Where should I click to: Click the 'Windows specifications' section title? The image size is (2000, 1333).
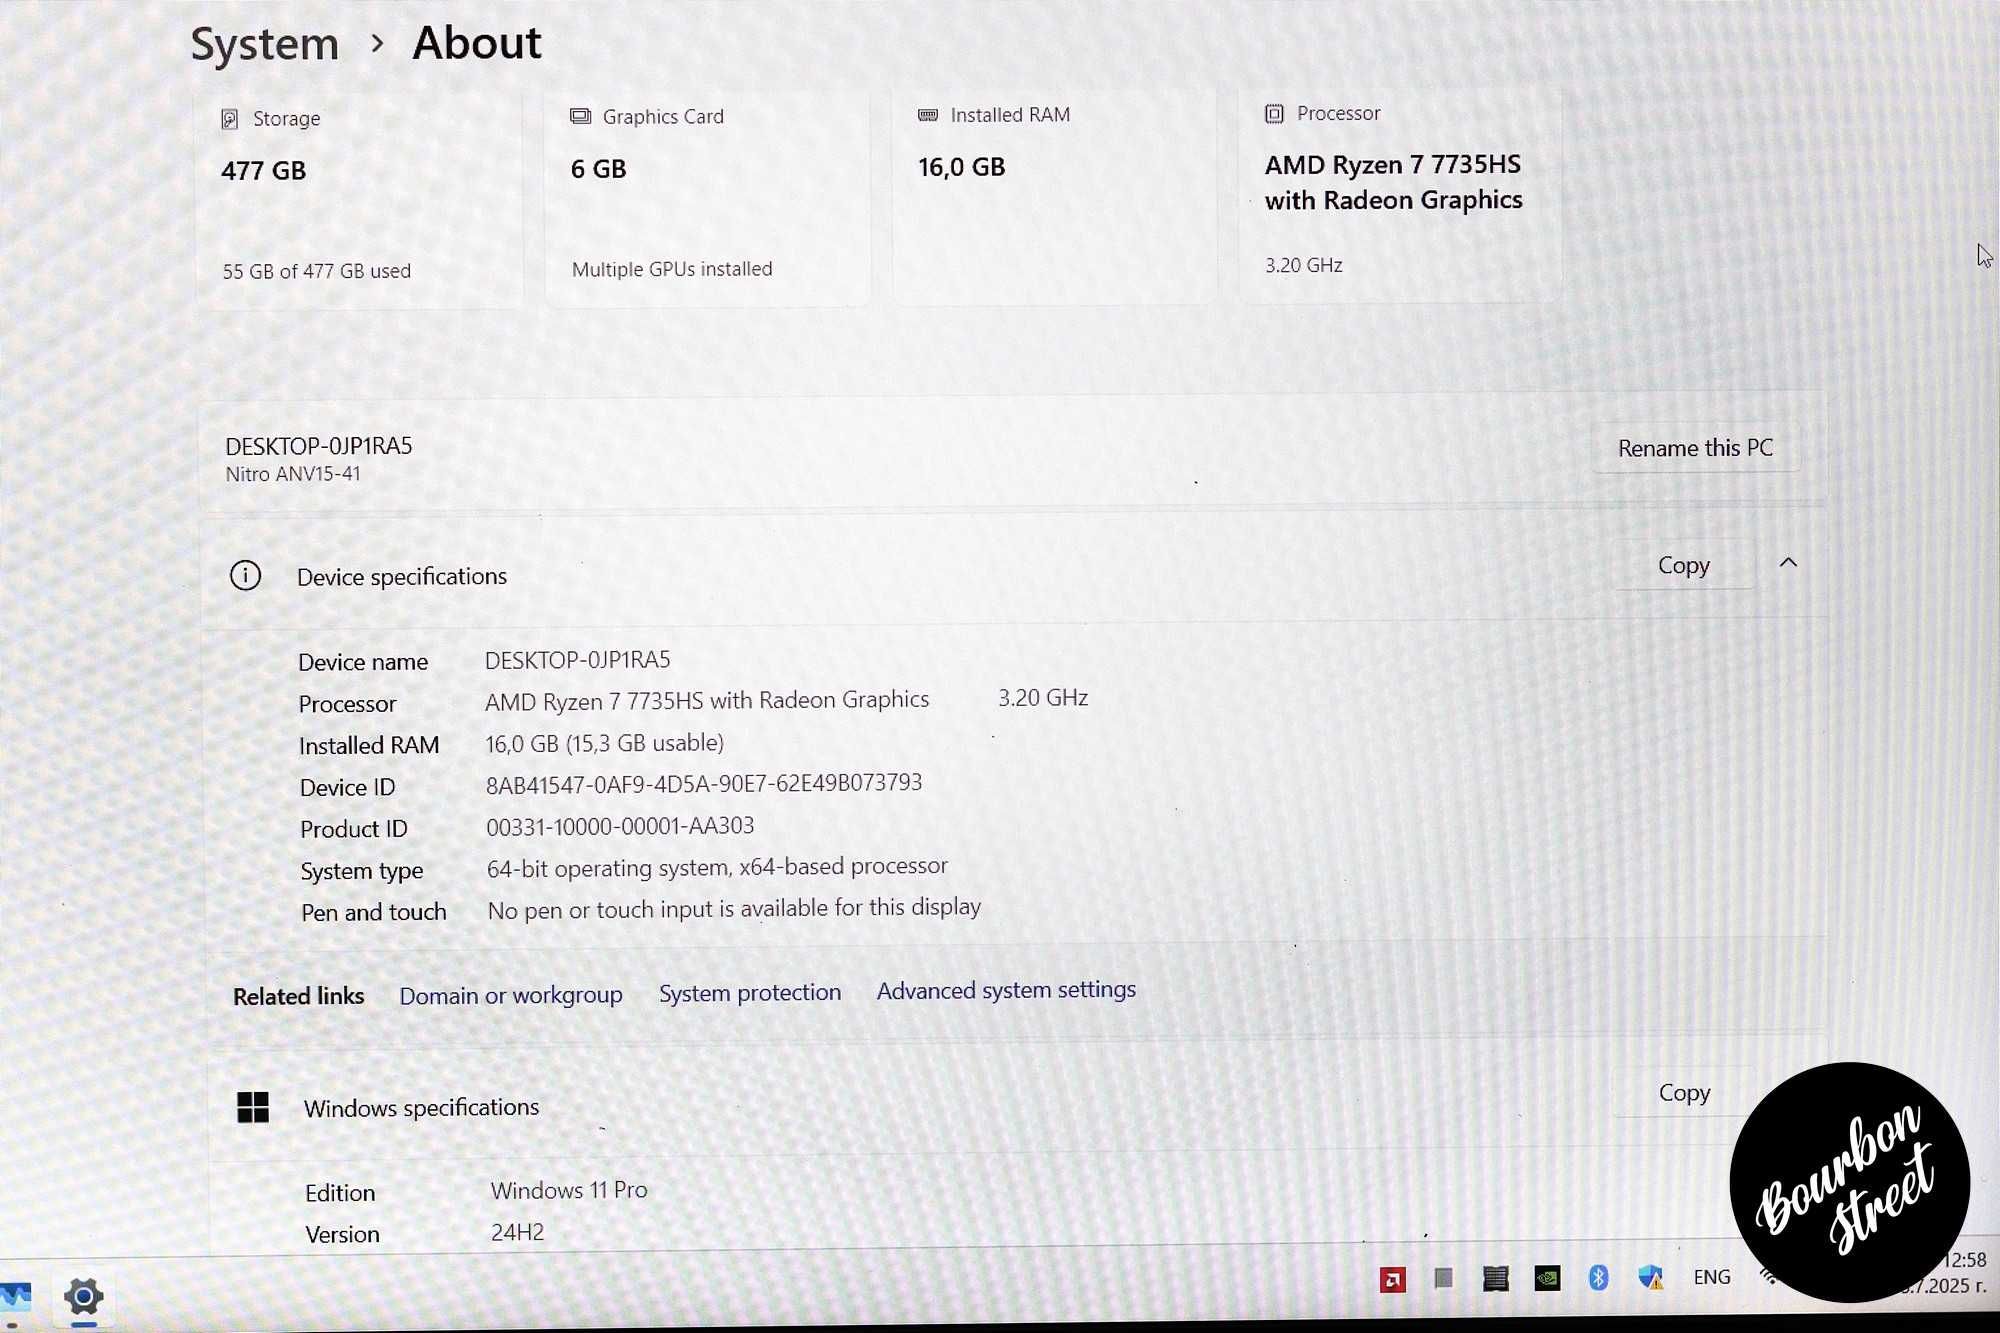point(421,1108)
